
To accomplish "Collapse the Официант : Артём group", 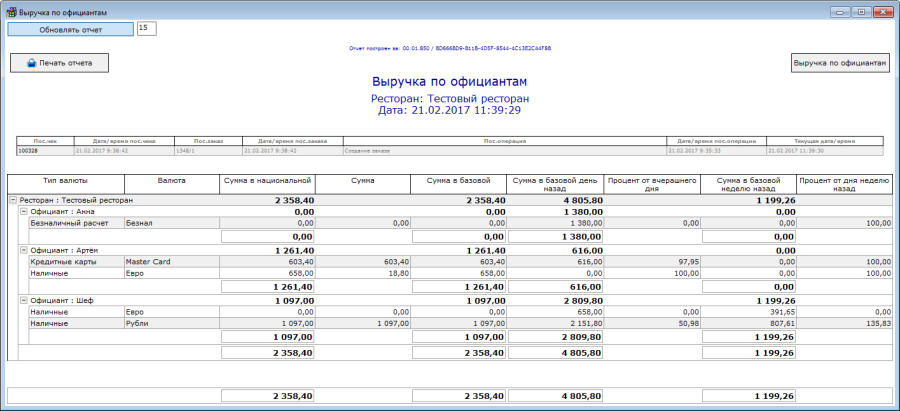I will coord(23,251).
